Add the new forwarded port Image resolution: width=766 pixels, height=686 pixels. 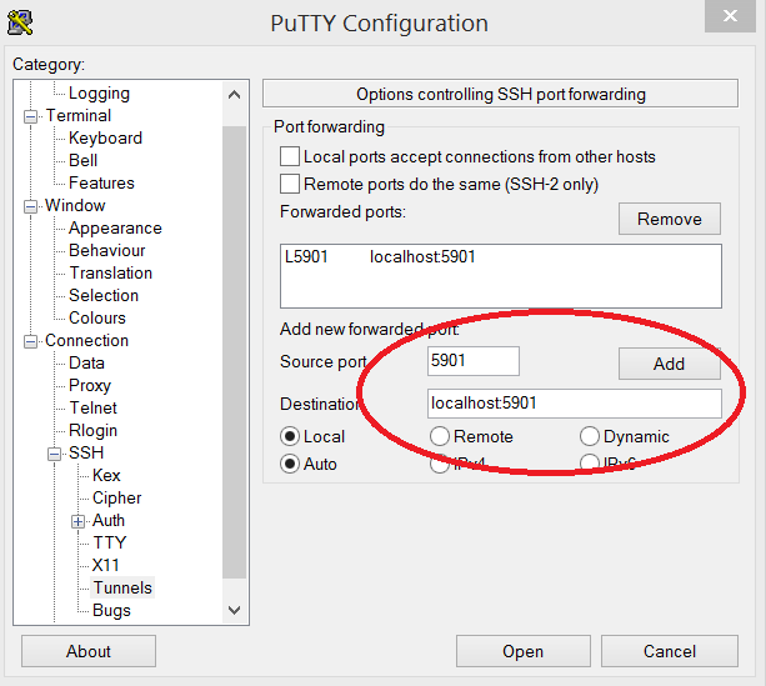point(669,364)
